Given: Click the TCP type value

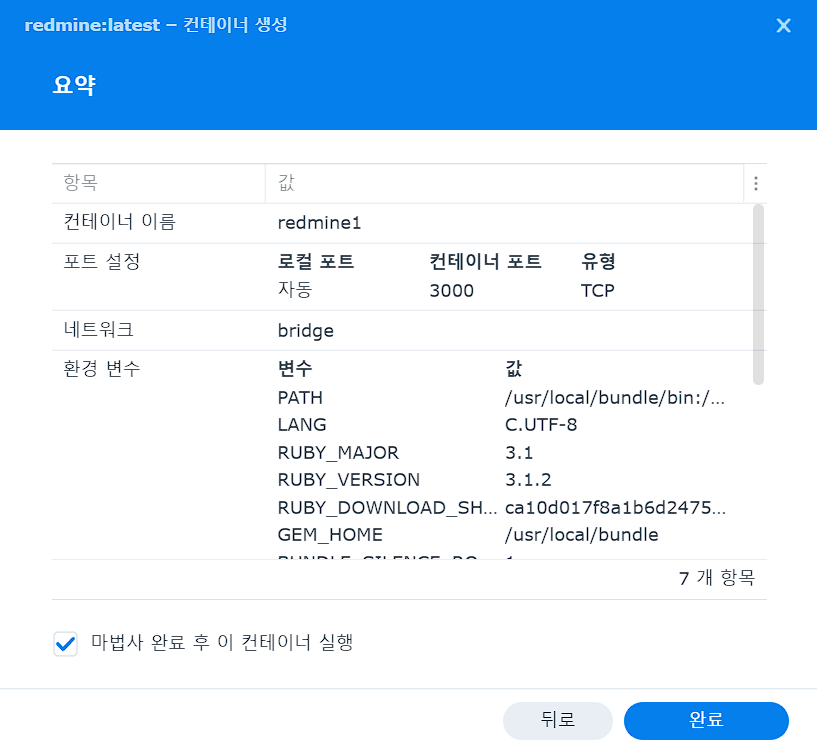Looking at the screenshot, I should (598, 291).
